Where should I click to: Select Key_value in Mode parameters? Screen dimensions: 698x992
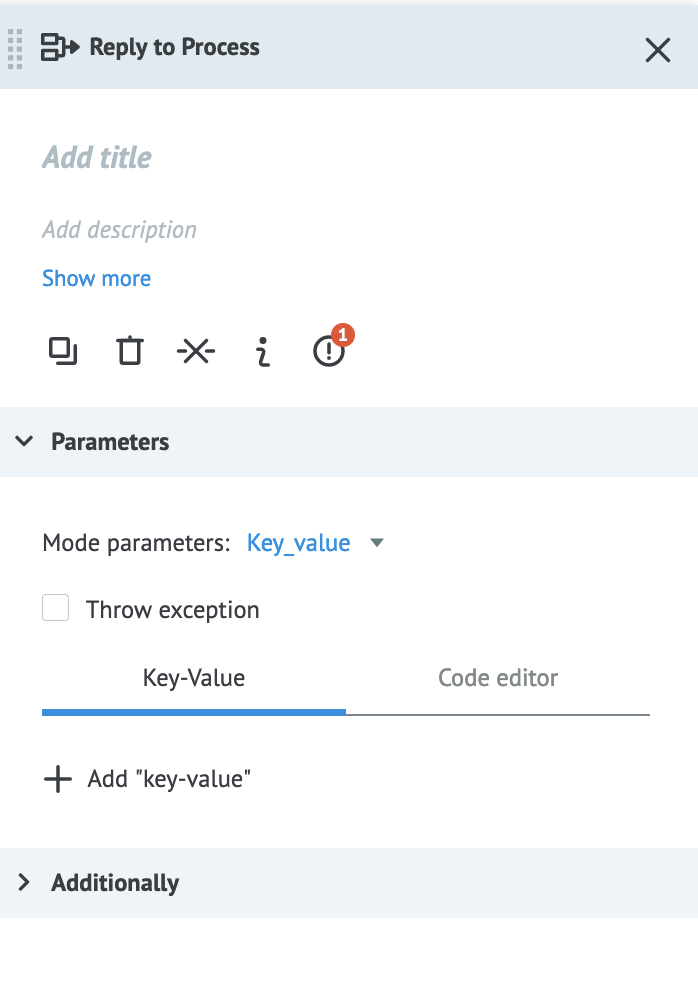click(299, 542)
